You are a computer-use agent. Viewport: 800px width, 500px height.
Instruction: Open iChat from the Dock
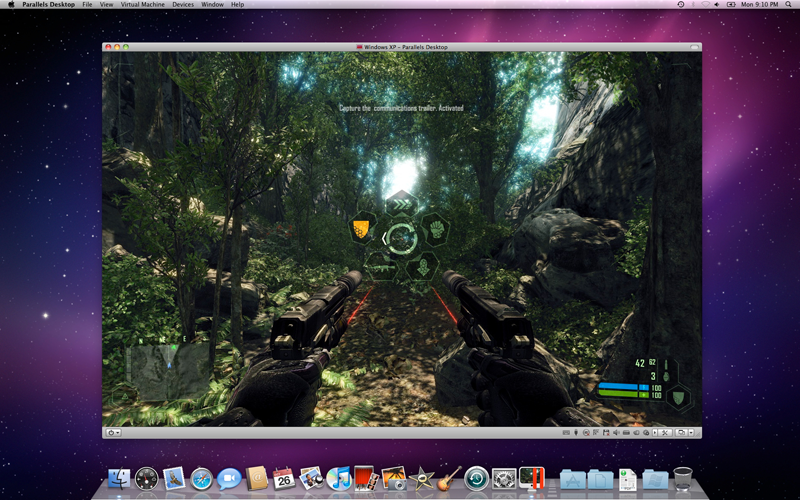click(229, 479)
